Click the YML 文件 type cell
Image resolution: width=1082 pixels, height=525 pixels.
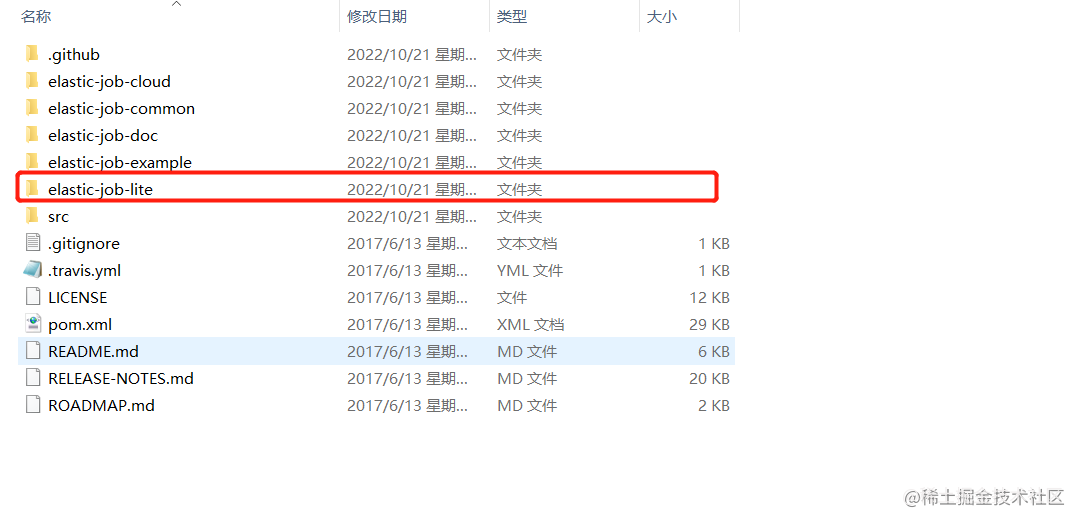click(530, 270)
